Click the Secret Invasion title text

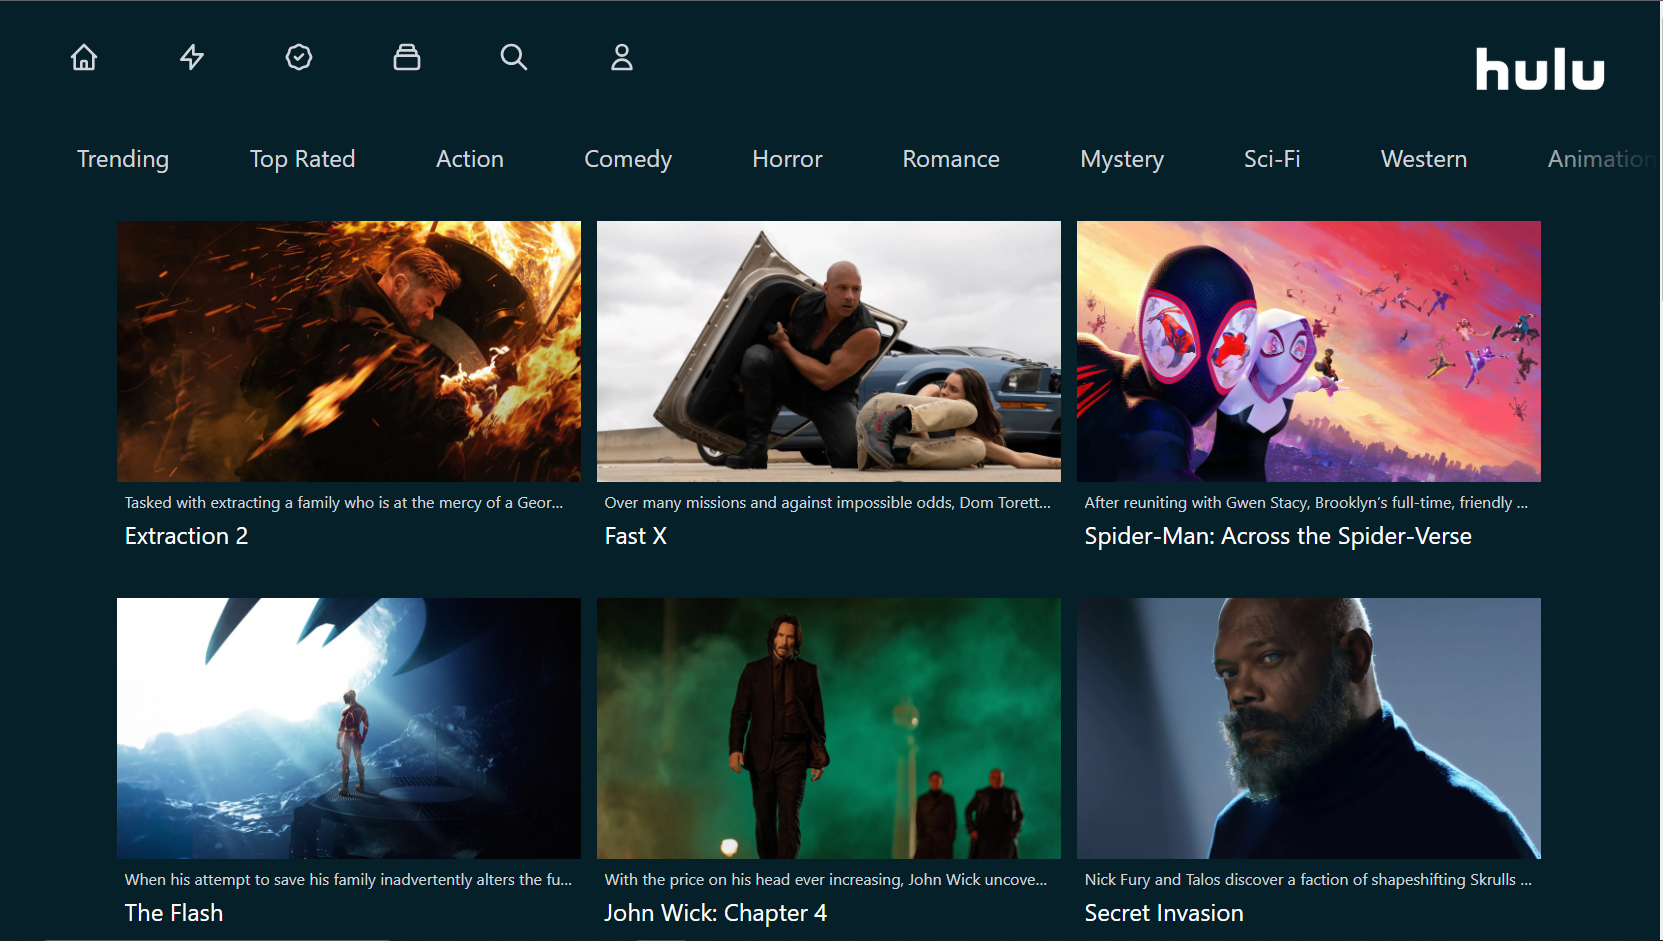1164,913
